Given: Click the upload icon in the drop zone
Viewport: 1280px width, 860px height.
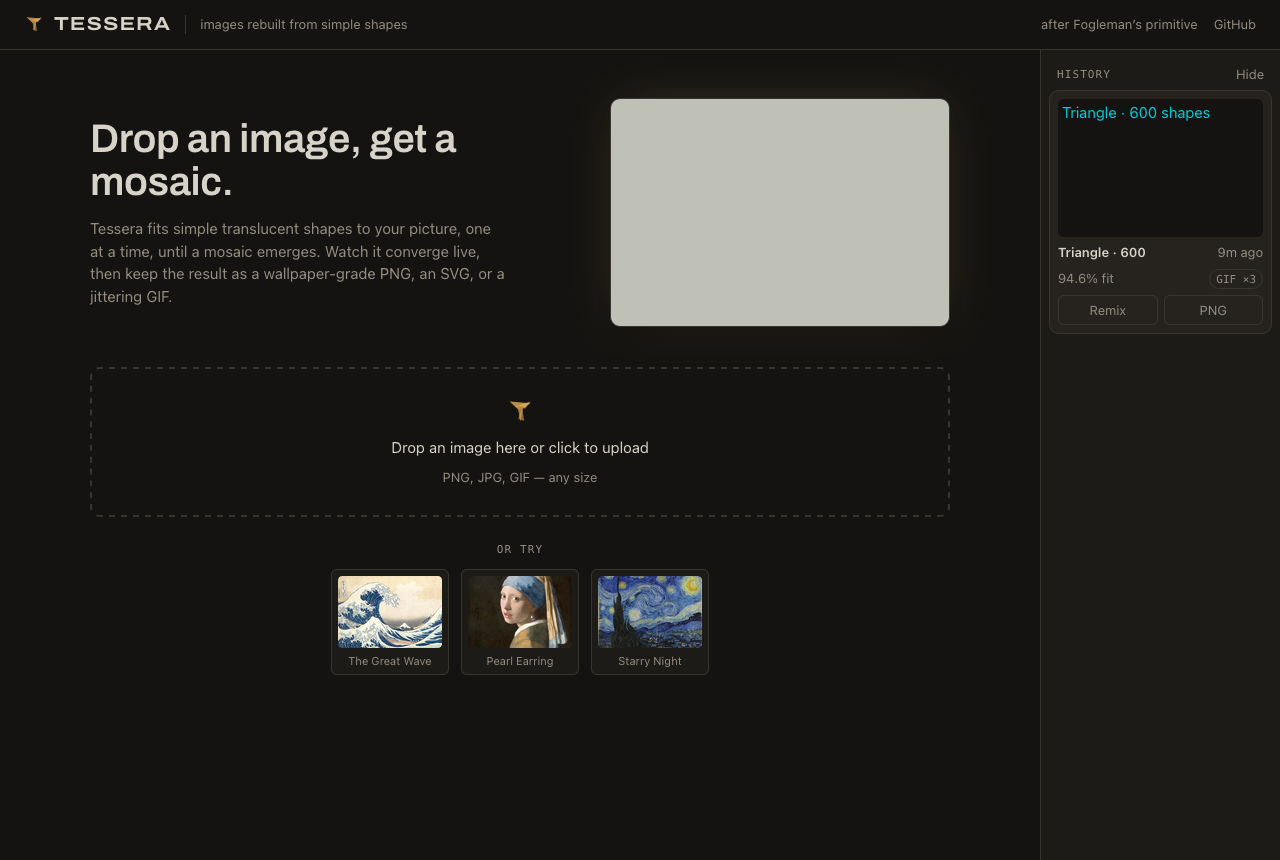Looking at the screenshot, I should 520,410.
